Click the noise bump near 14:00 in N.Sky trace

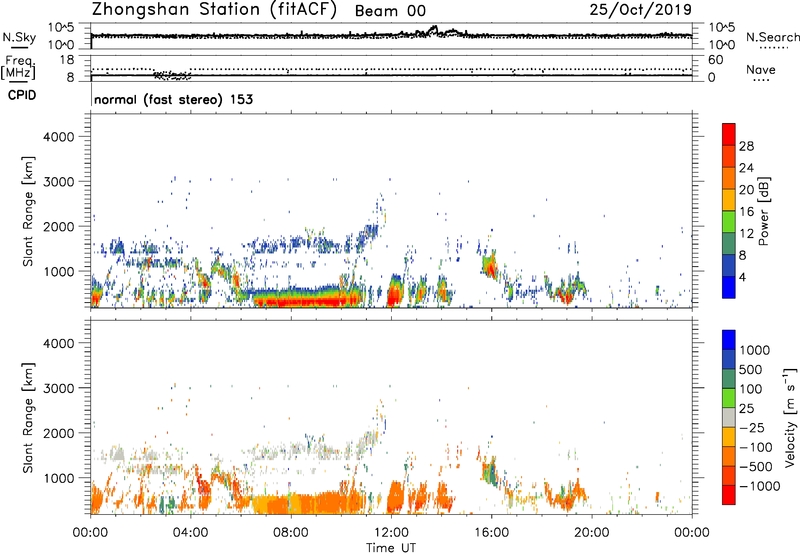[x=435, y=30]
